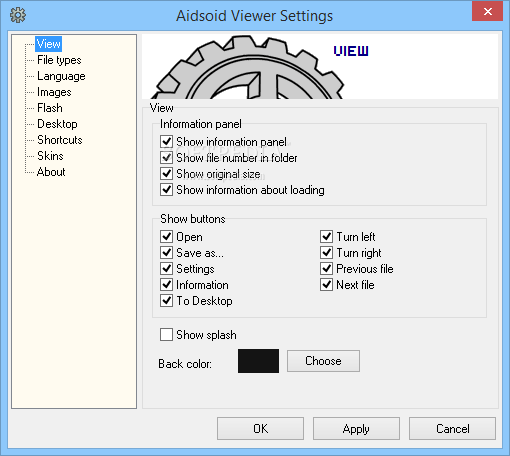Cancel the settings dialog

(452, 429)
